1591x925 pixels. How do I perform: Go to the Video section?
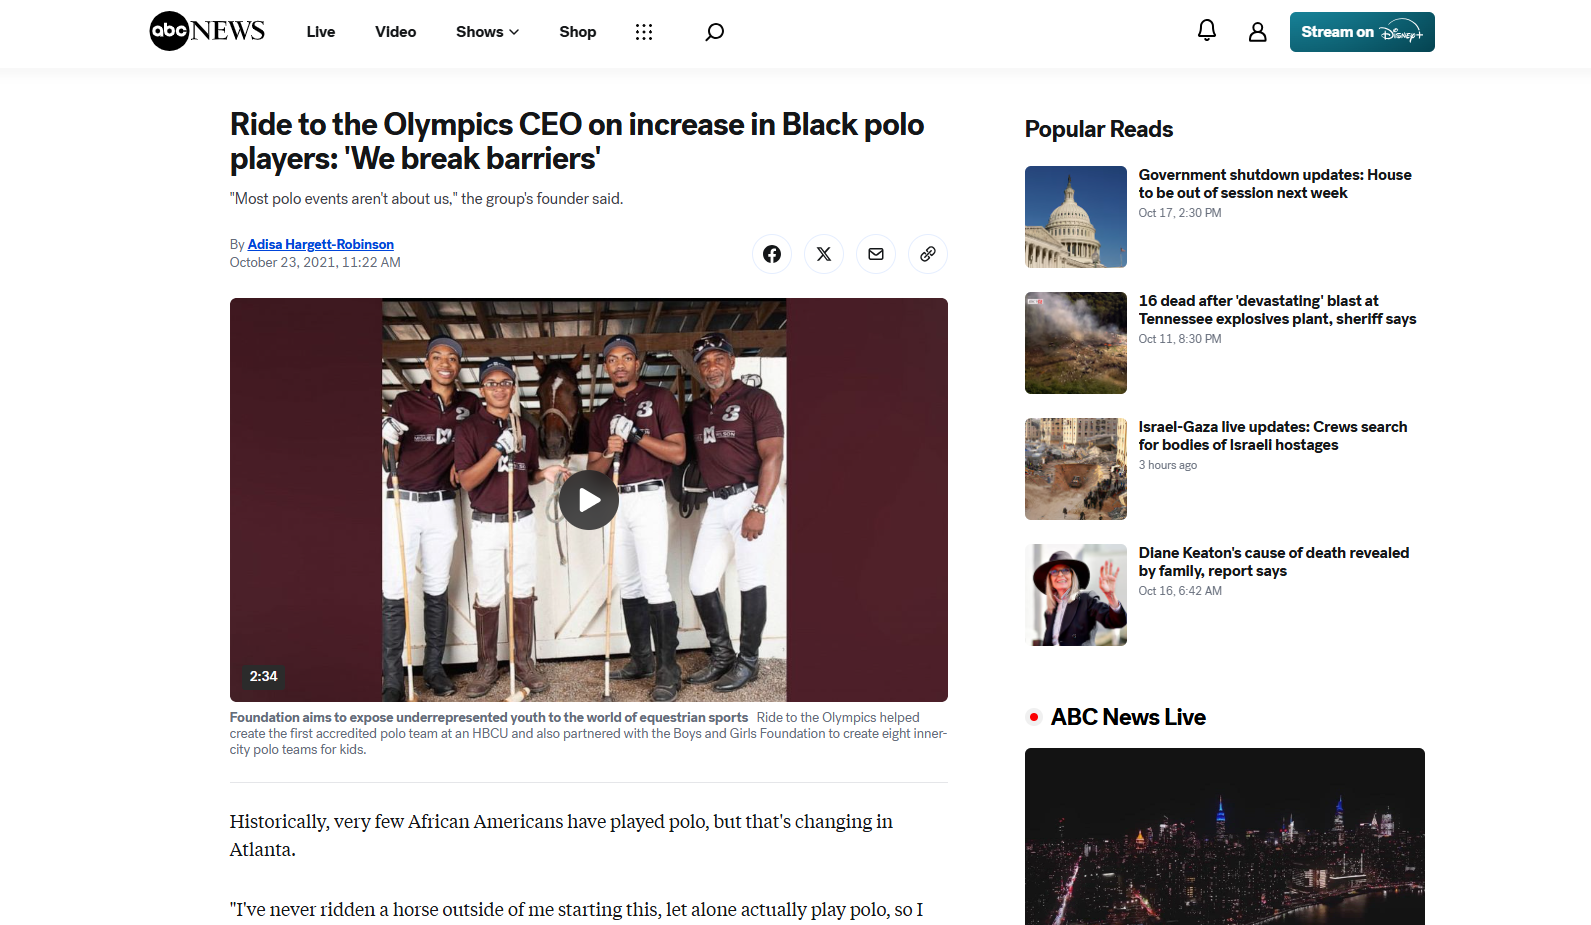[x=395, y=32]
